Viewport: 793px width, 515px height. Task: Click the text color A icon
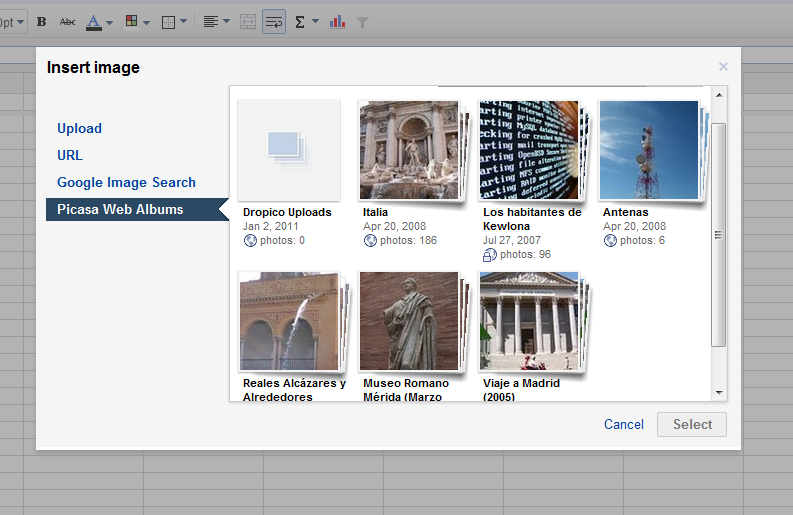94,22
